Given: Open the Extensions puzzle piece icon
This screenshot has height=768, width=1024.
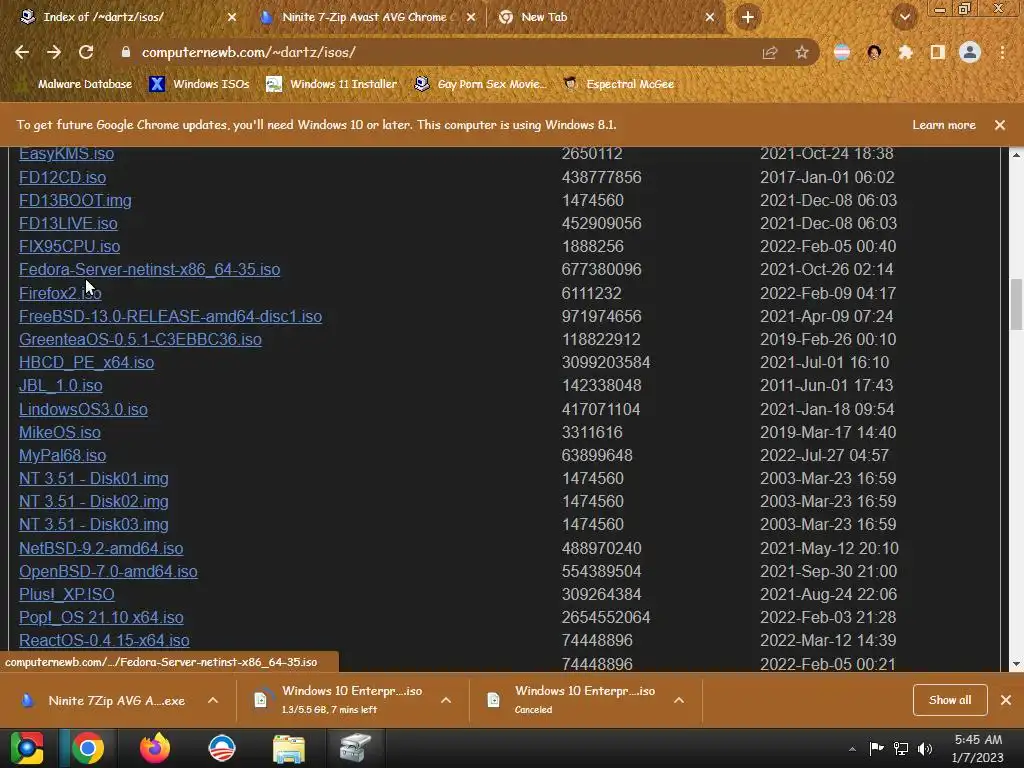Looking at the screenshot, I should 905,52.
